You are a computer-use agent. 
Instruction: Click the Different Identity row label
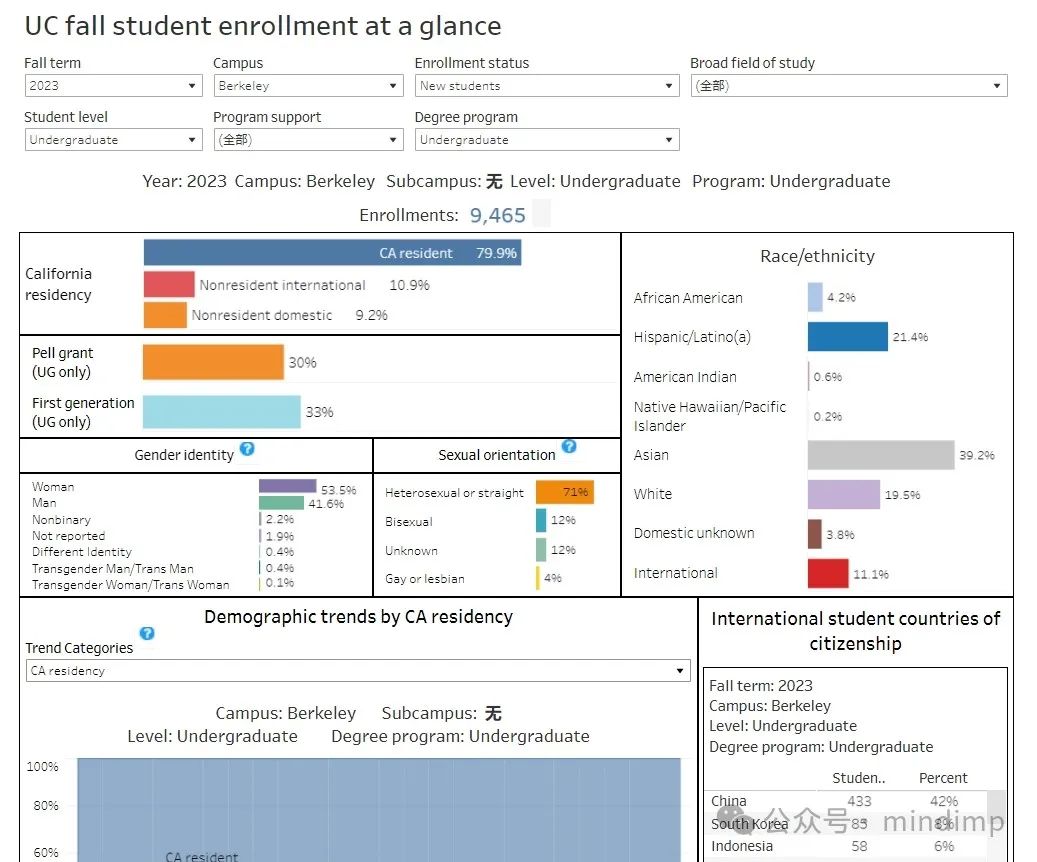point(81,551)
